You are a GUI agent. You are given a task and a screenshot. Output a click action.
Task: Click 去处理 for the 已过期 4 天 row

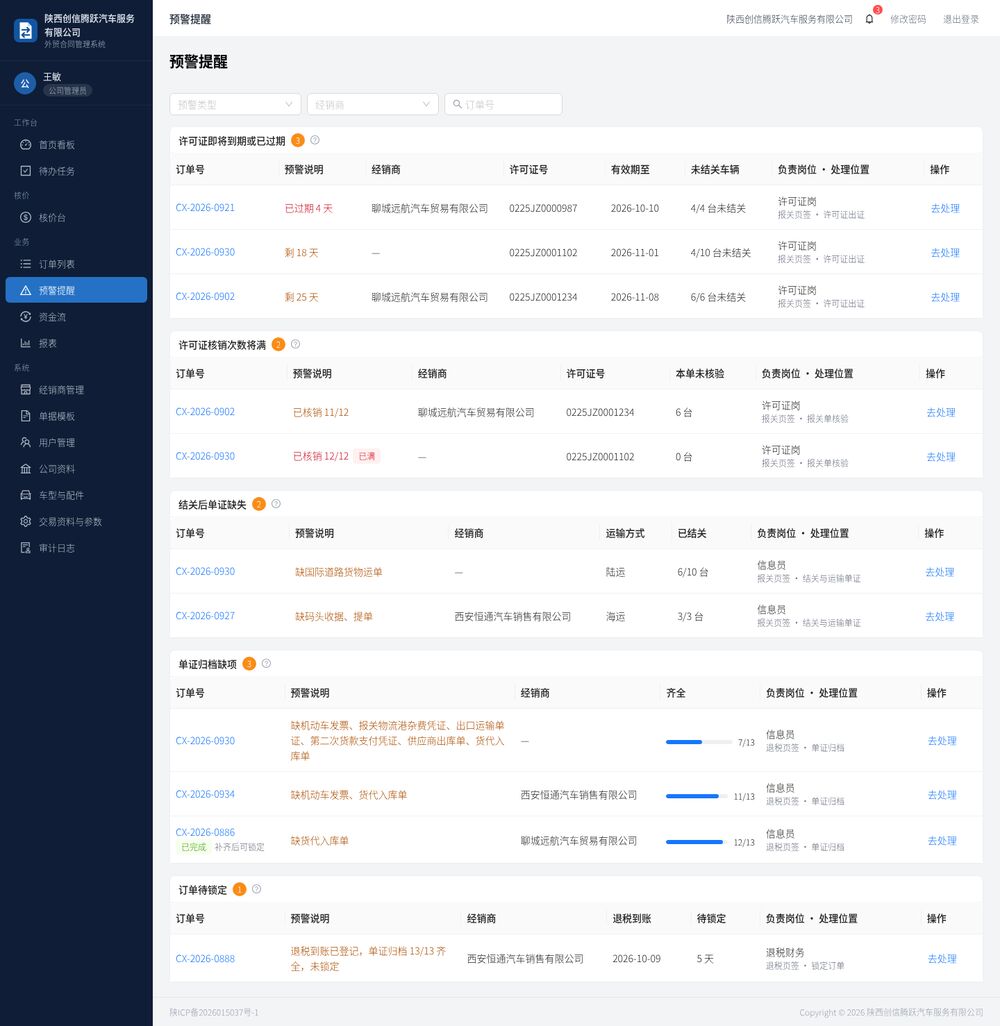[x=945, y=208]
